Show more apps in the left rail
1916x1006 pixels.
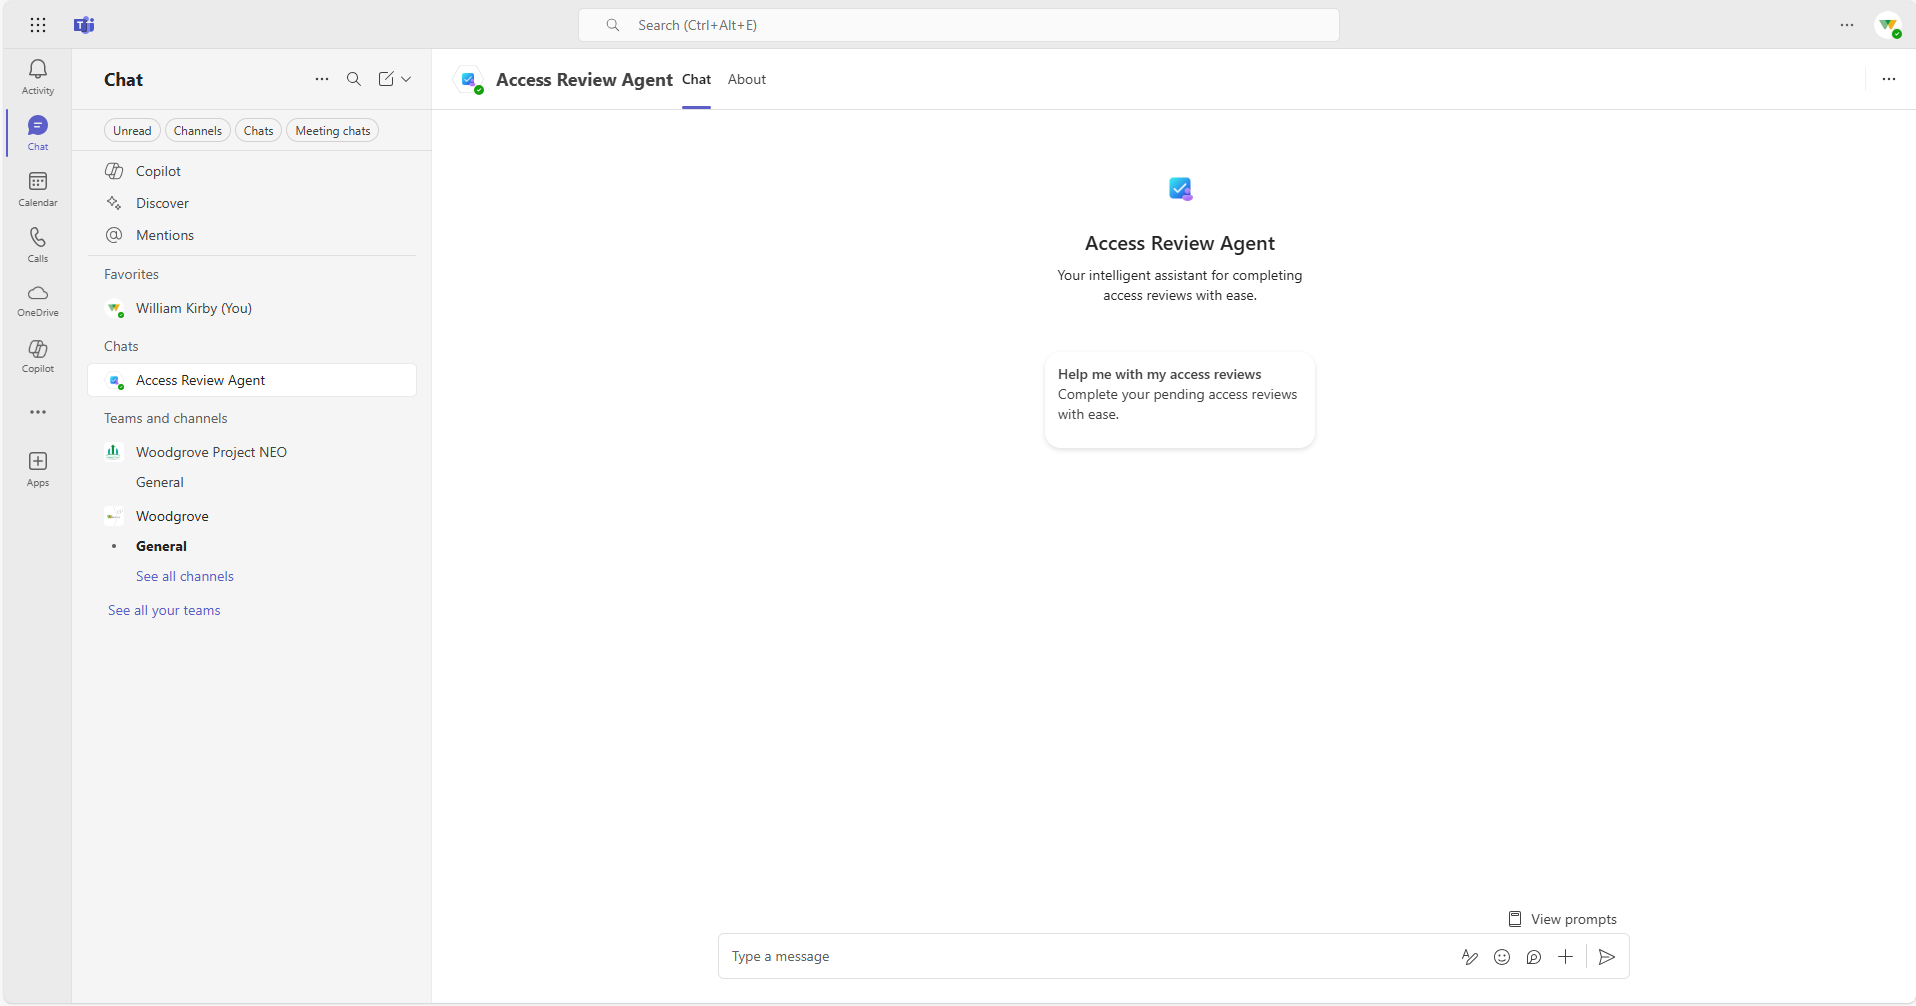[38, 412]
